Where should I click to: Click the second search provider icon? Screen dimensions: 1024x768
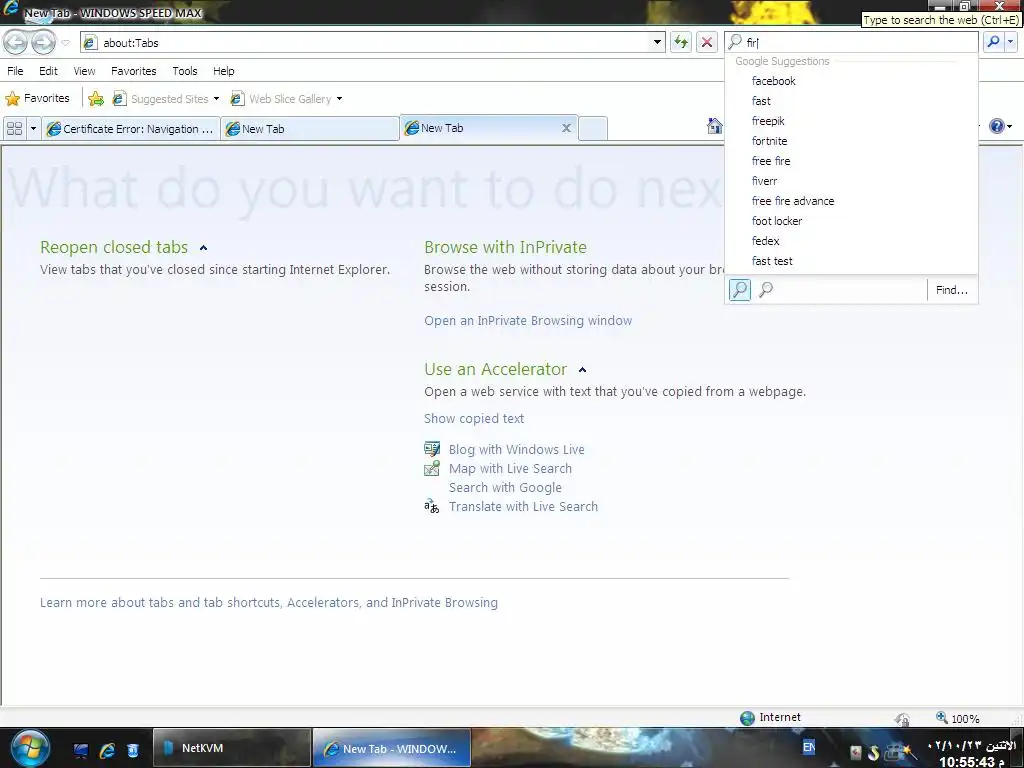766,289
